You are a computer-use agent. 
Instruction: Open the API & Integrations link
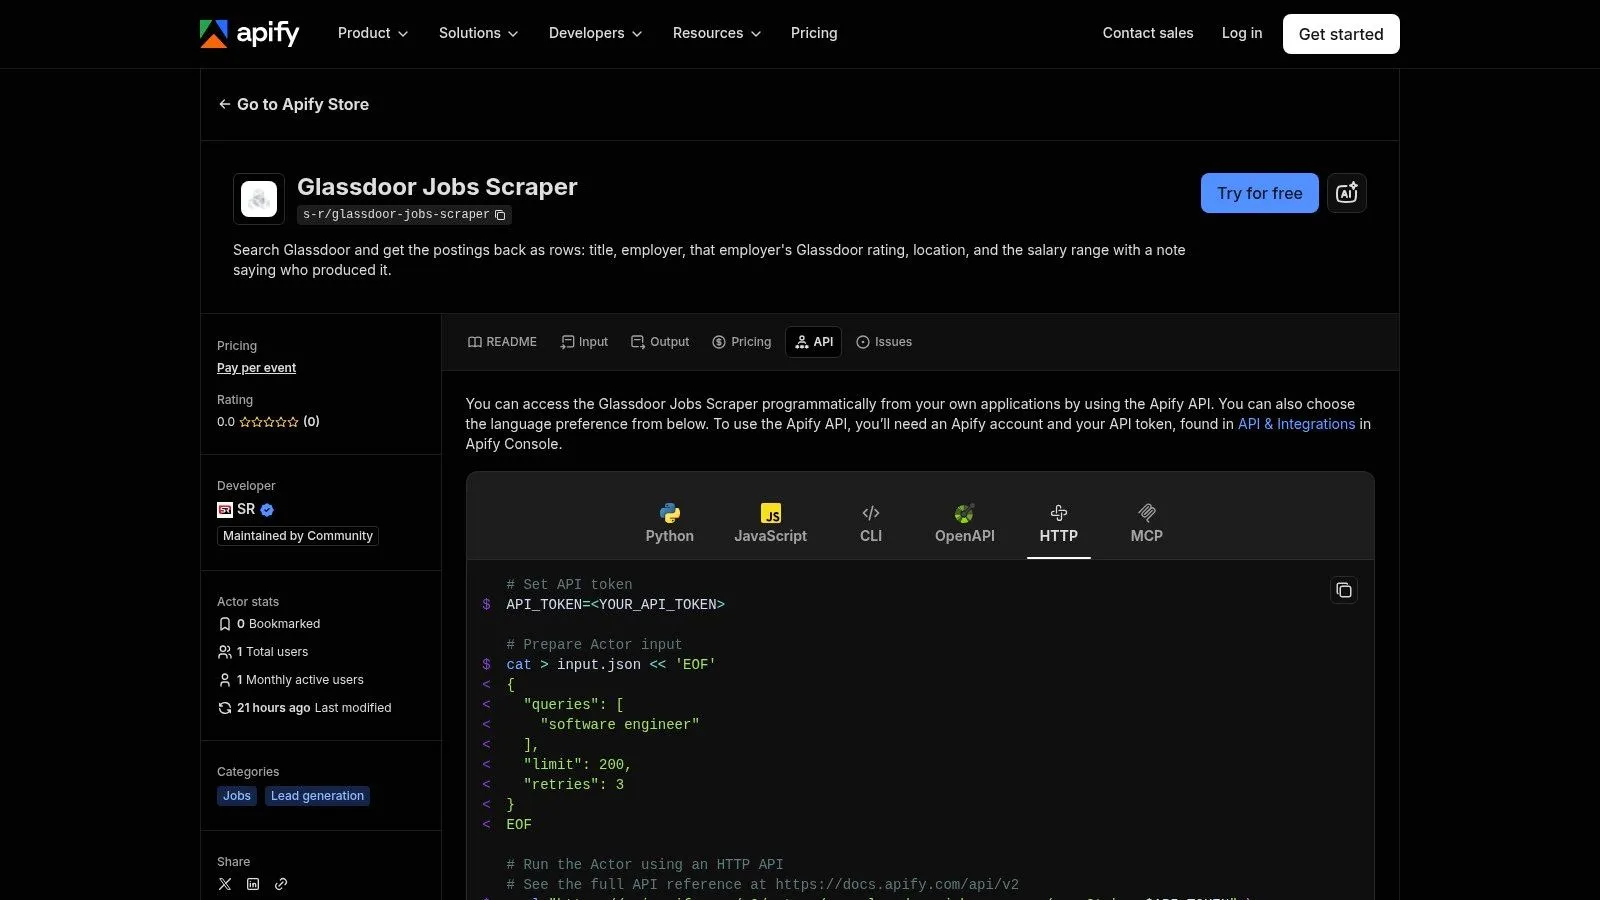pyautogui.click(x=1296, y=424)
